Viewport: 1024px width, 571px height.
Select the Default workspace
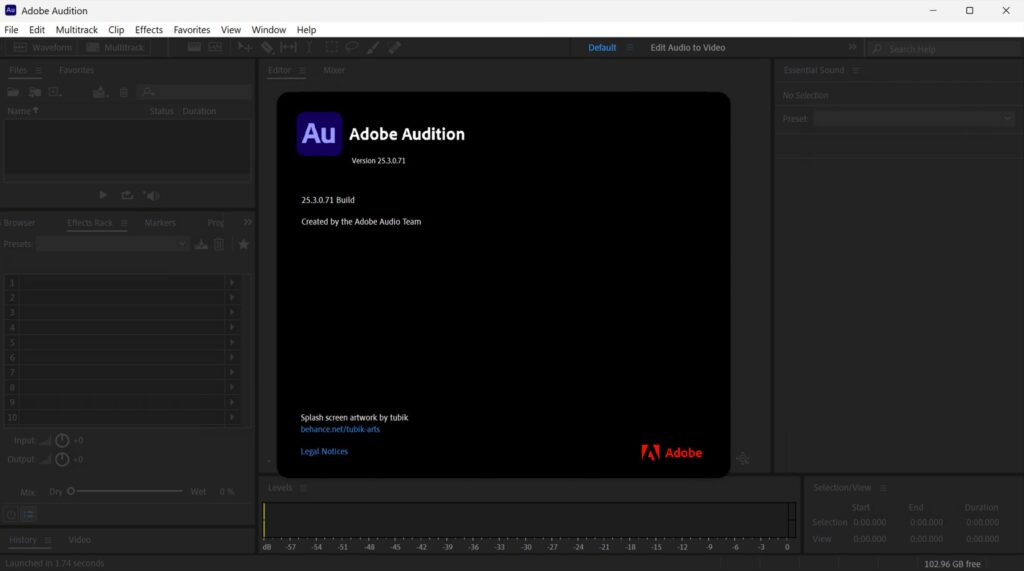click(x=602, y=48)
